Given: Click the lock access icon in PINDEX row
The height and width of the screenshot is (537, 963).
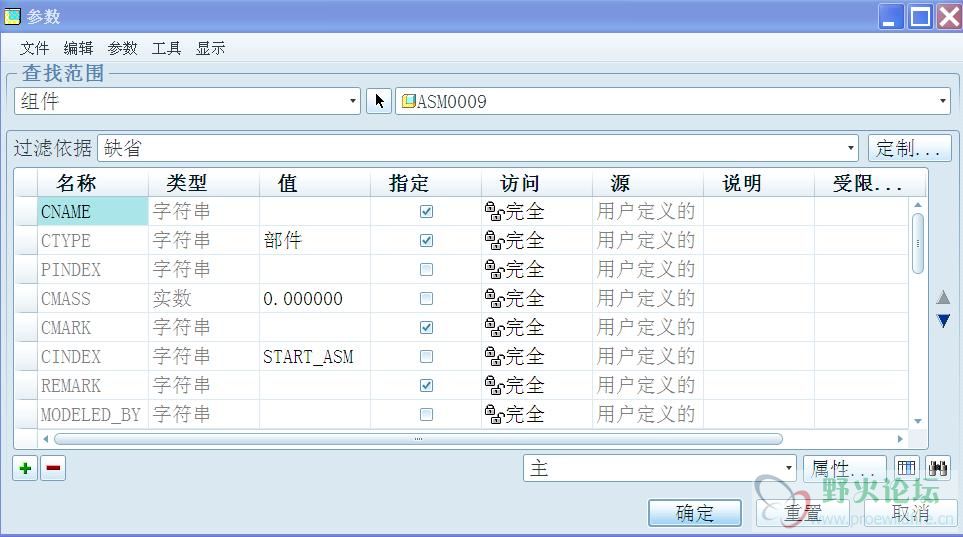Looking at the screenshot, I should (x=494, y=269).
